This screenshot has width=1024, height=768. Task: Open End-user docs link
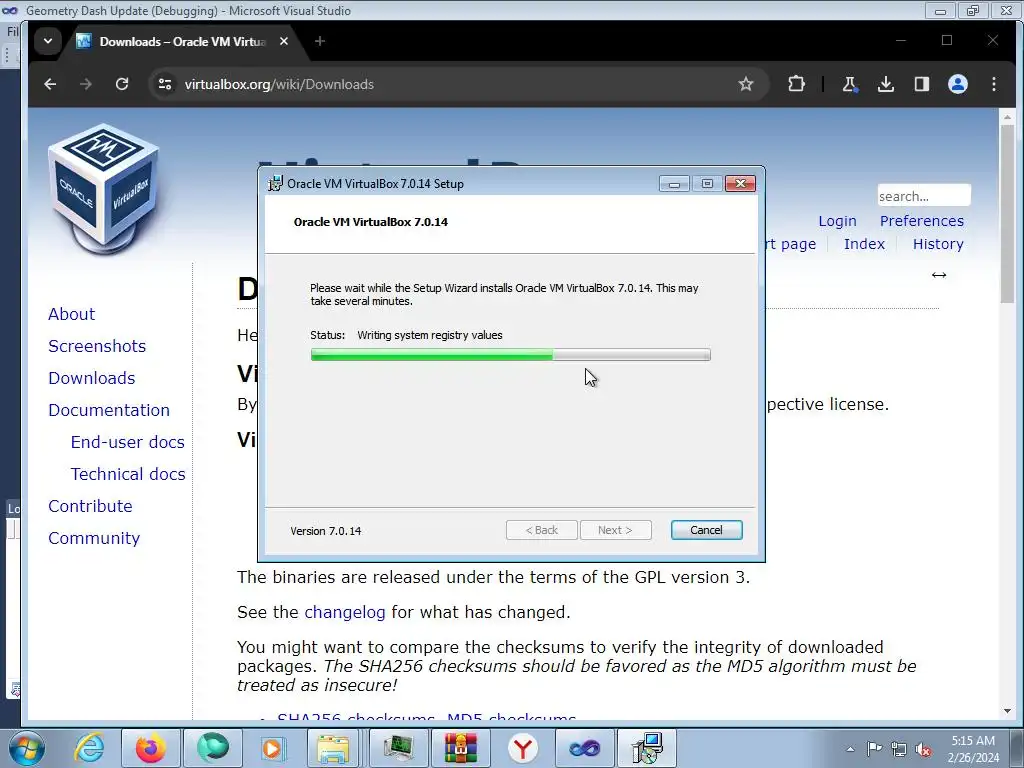coord(128,442)
